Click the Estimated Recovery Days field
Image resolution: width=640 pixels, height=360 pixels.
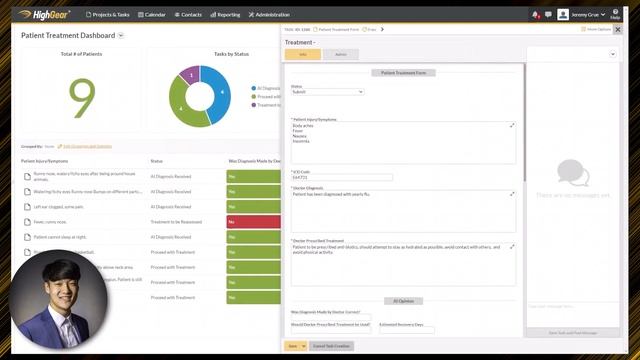click(x=407, y=330)
